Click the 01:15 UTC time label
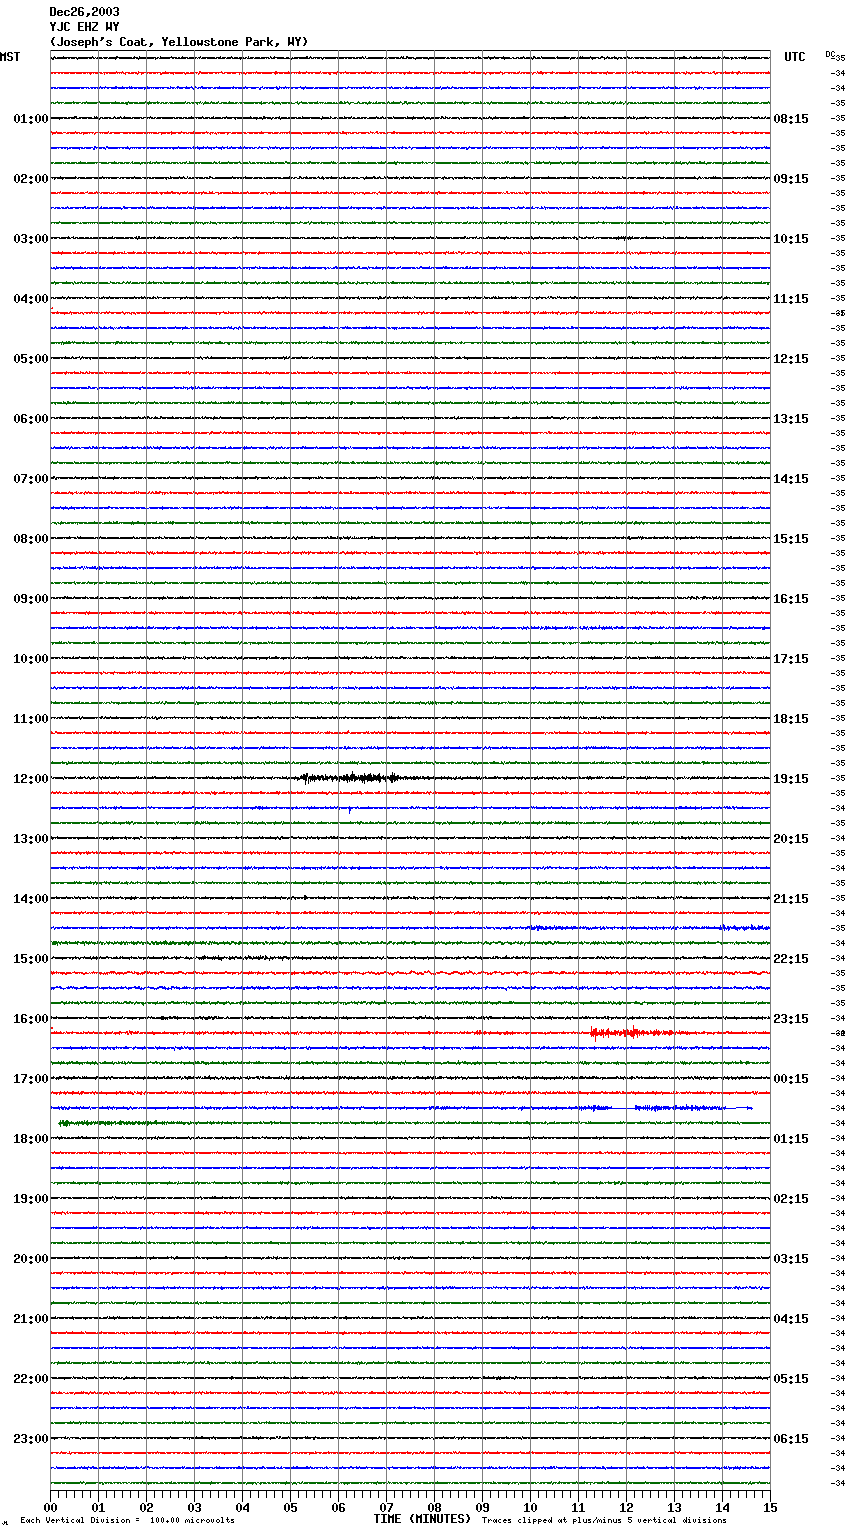Viewport: 850px width, 1534px height. [791, 1139]
